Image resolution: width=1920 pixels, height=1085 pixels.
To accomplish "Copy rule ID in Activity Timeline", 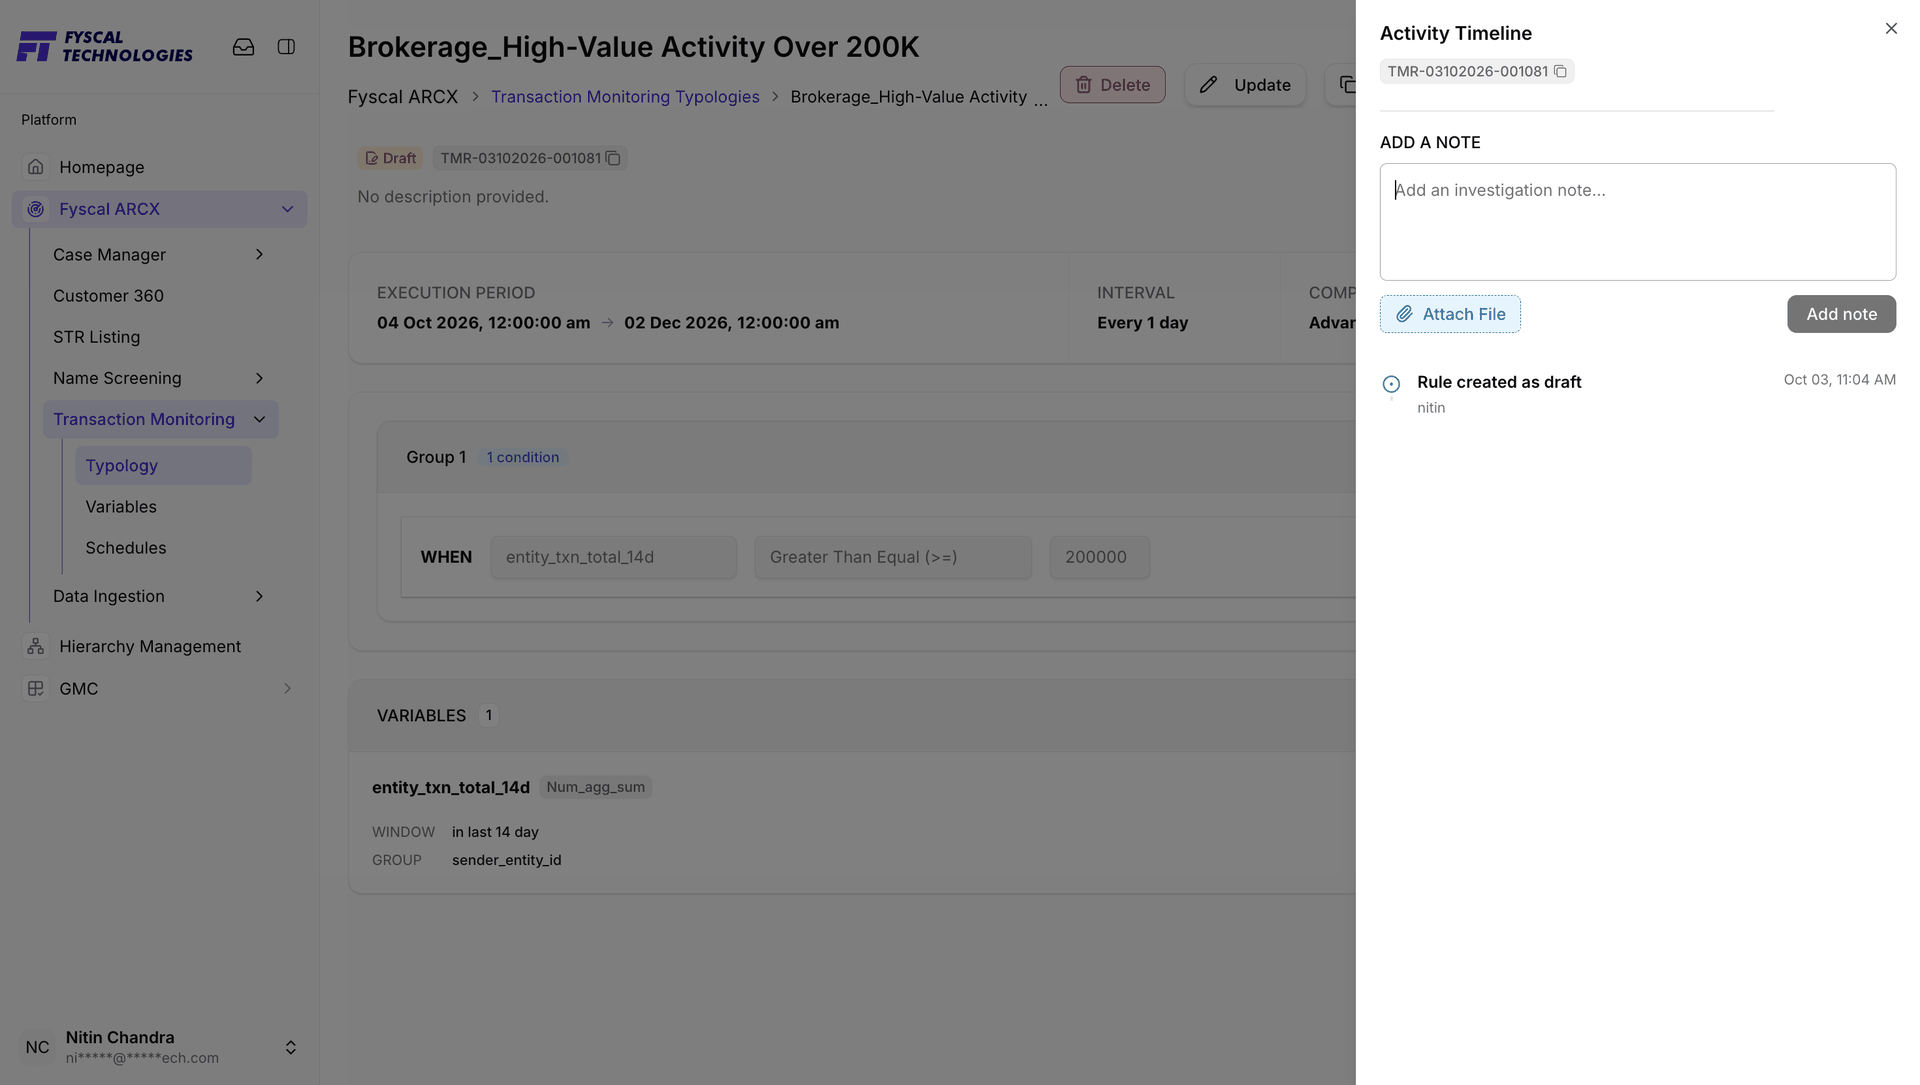I will pyautogui.click(x=1560, y=71).
